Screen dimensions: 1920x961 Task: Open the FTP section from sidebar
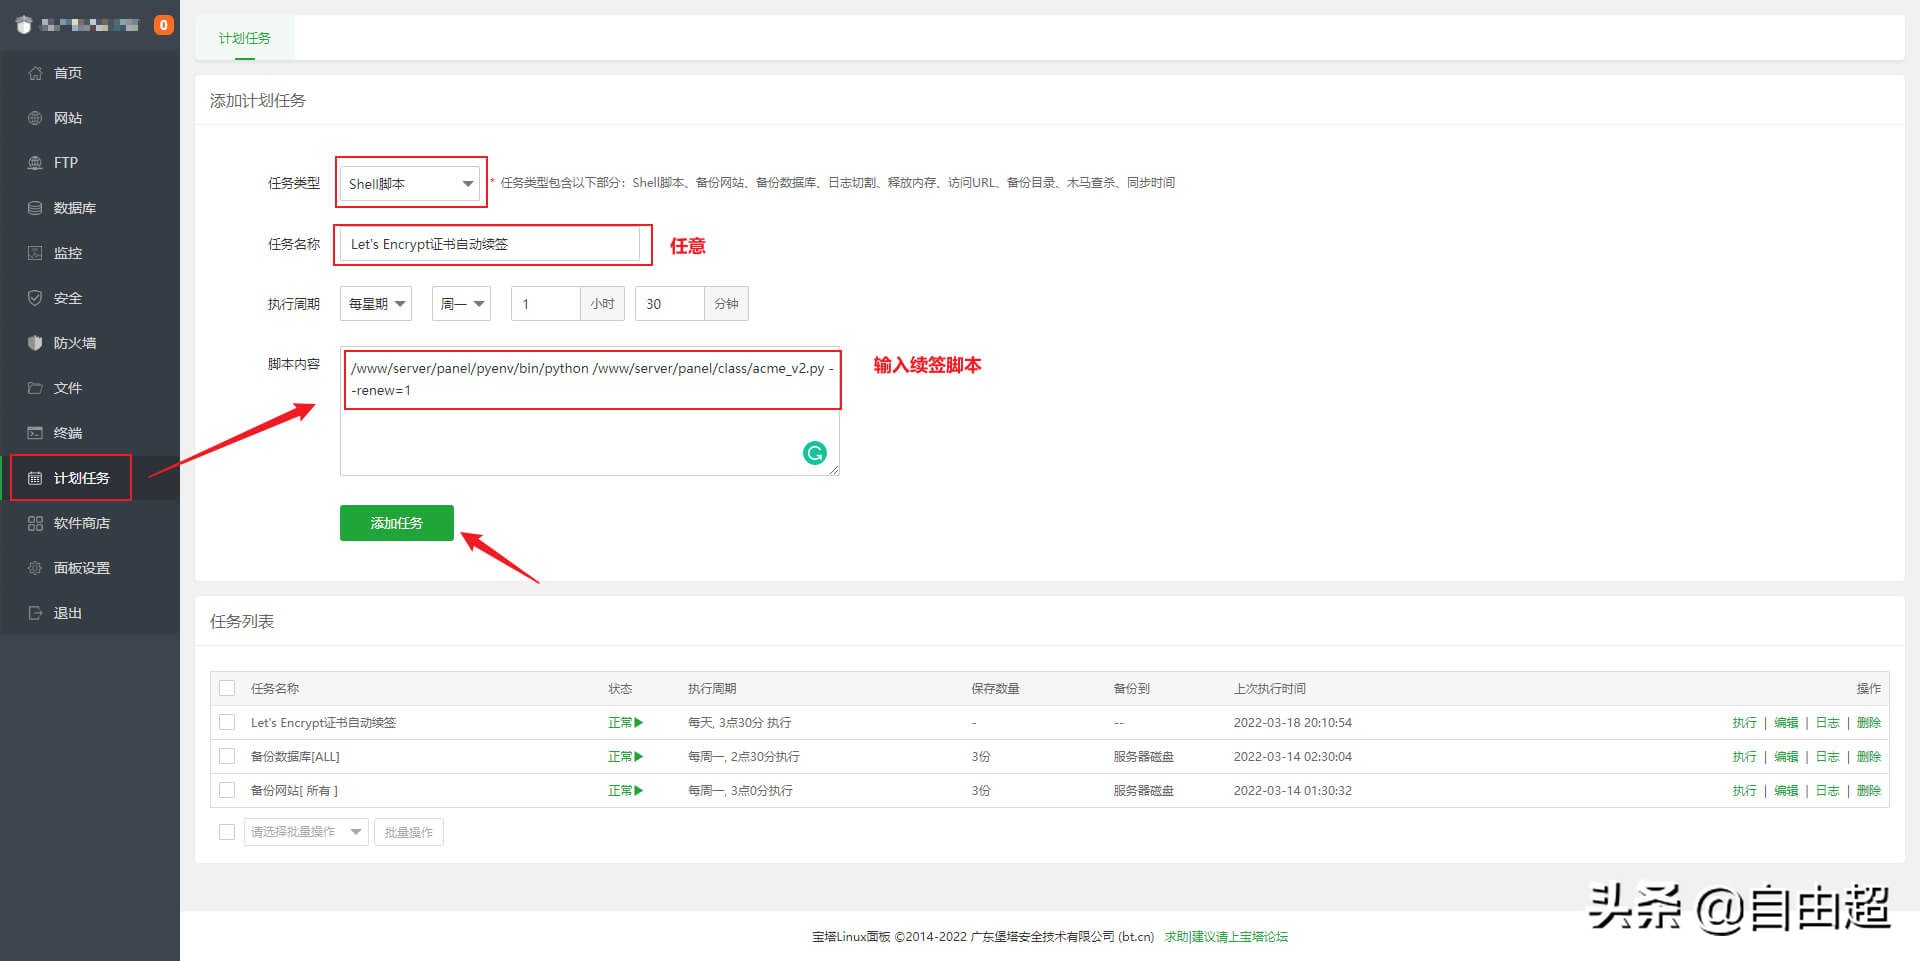coord(64,162)
